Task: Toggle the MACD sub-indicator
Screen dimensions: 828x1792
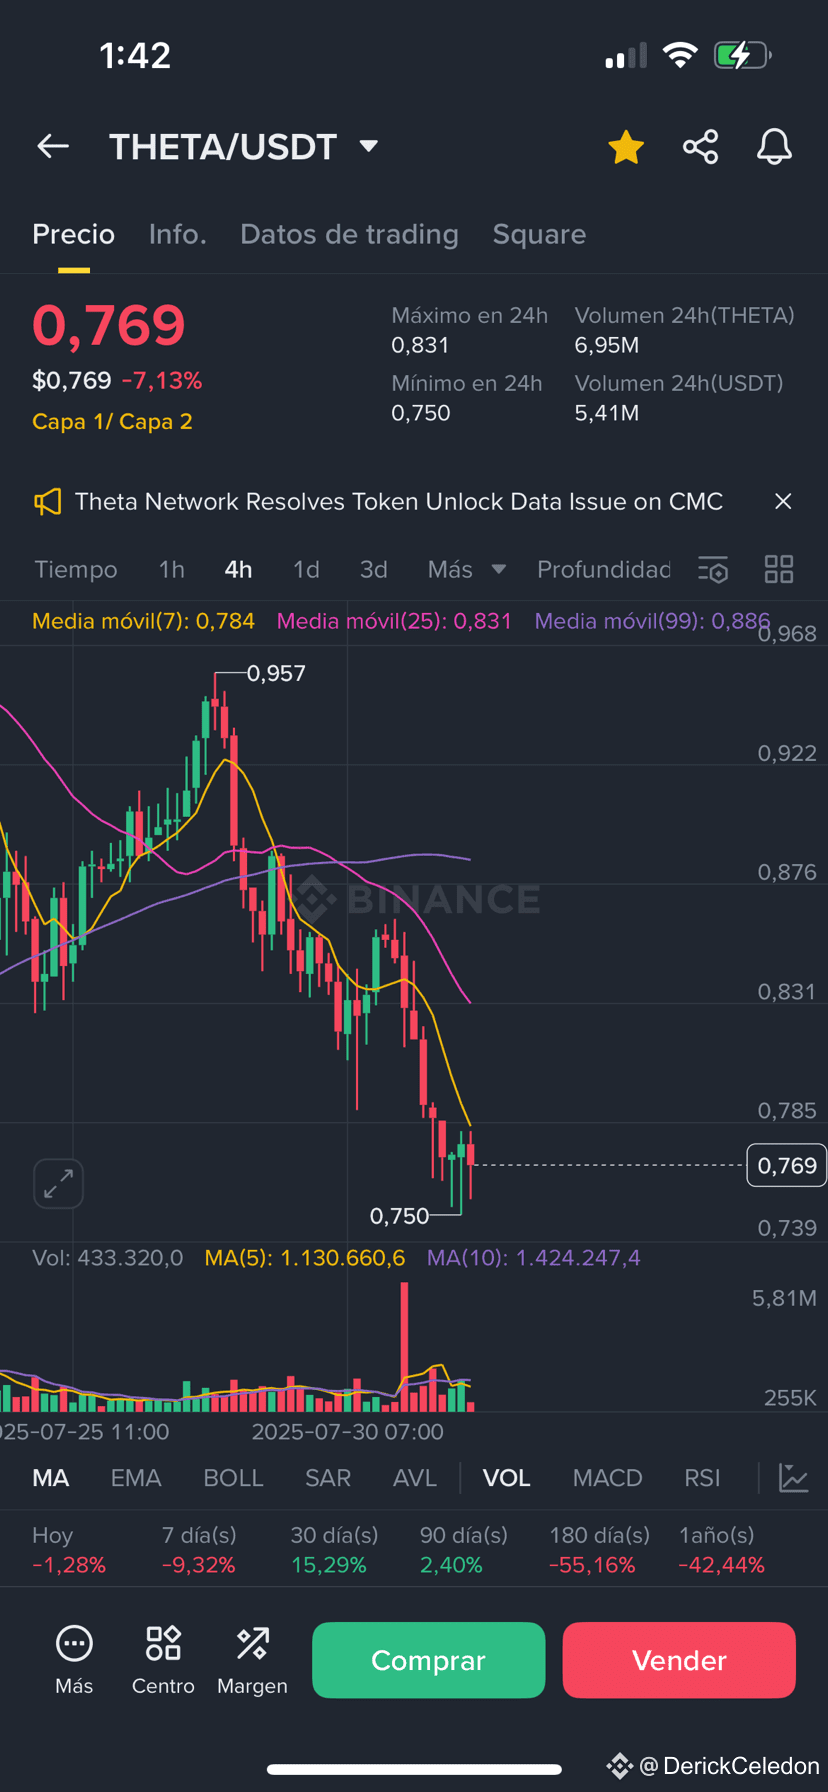Action: point(607,1478)
